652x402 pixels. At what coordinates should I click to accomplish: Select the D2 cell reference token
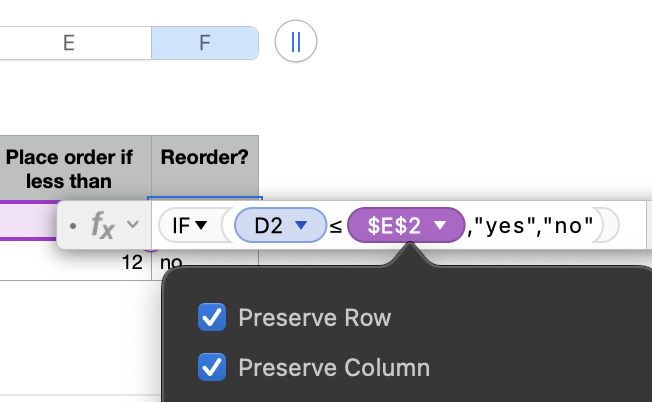click(268, 227)
